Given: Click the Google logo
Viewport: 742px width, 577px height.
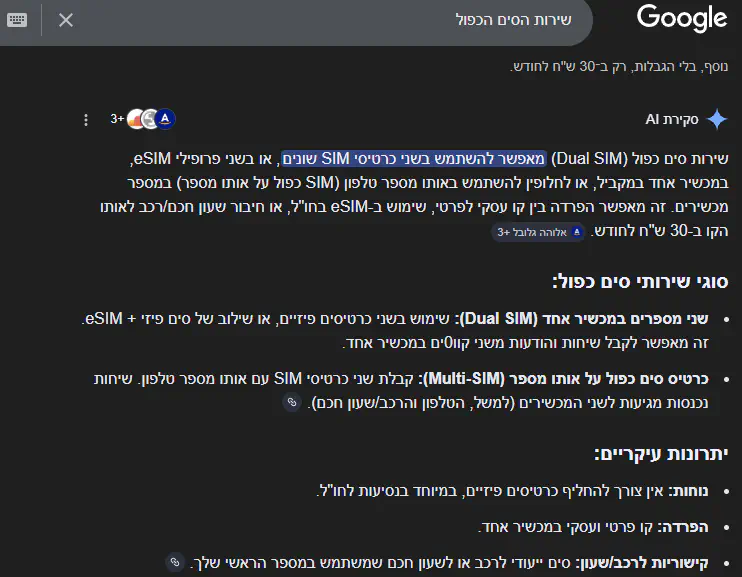Looking at the screenshot, I should click(x=682, y=18).
